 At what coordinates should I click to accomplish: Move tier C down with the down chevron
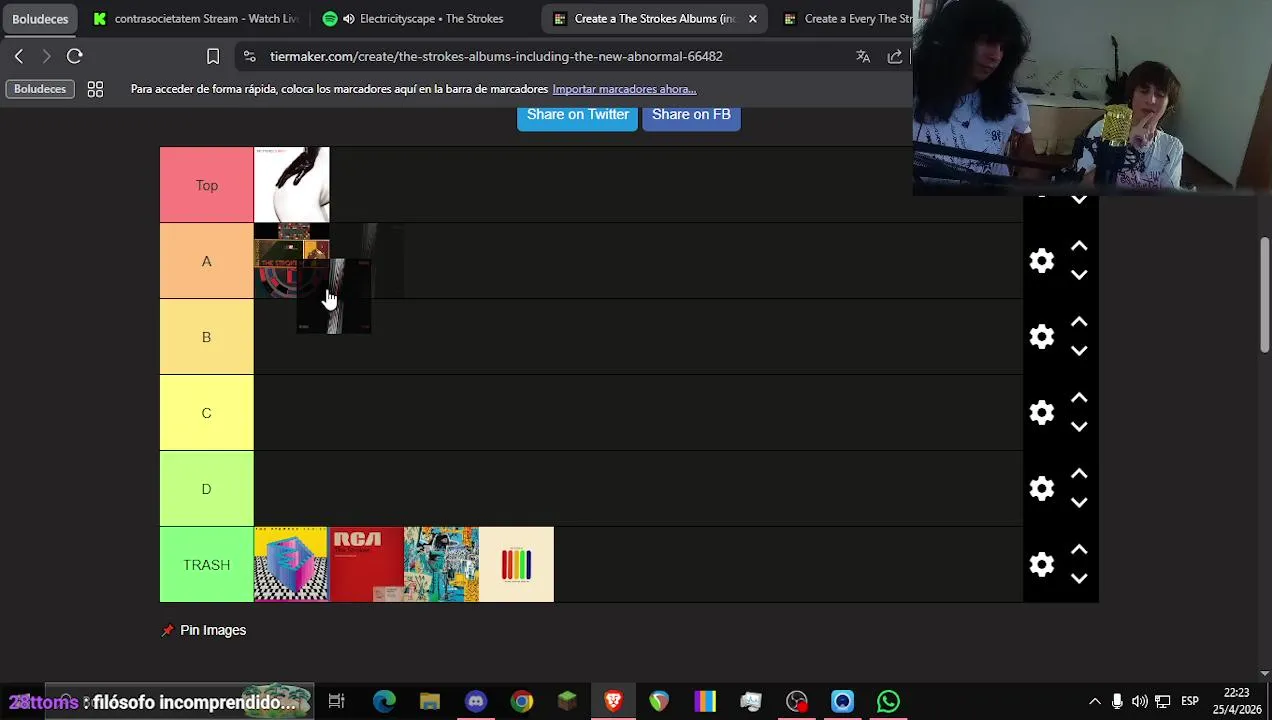coord(1079,427)
